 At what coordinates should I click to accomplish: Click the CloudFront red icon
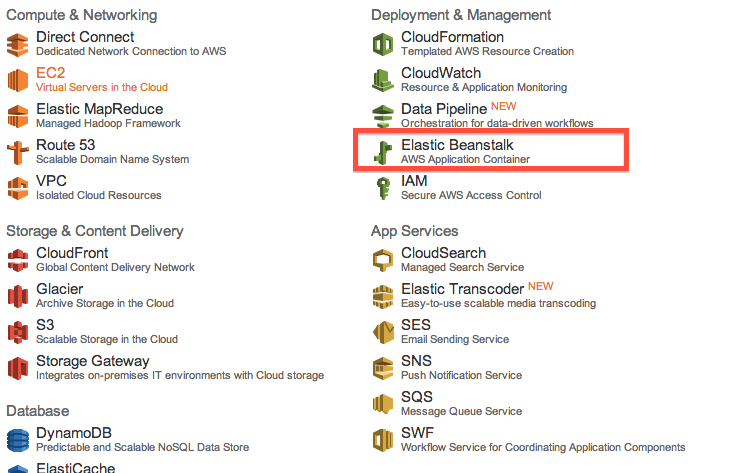coord(18,260)
